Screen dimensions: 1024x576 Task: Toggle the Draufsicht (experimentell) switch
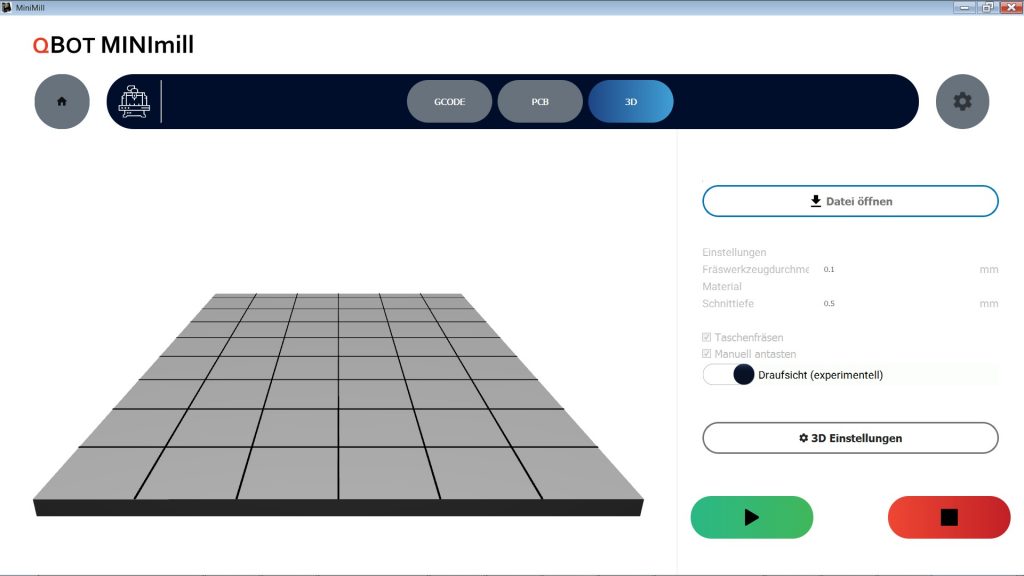tap(729, 375)
